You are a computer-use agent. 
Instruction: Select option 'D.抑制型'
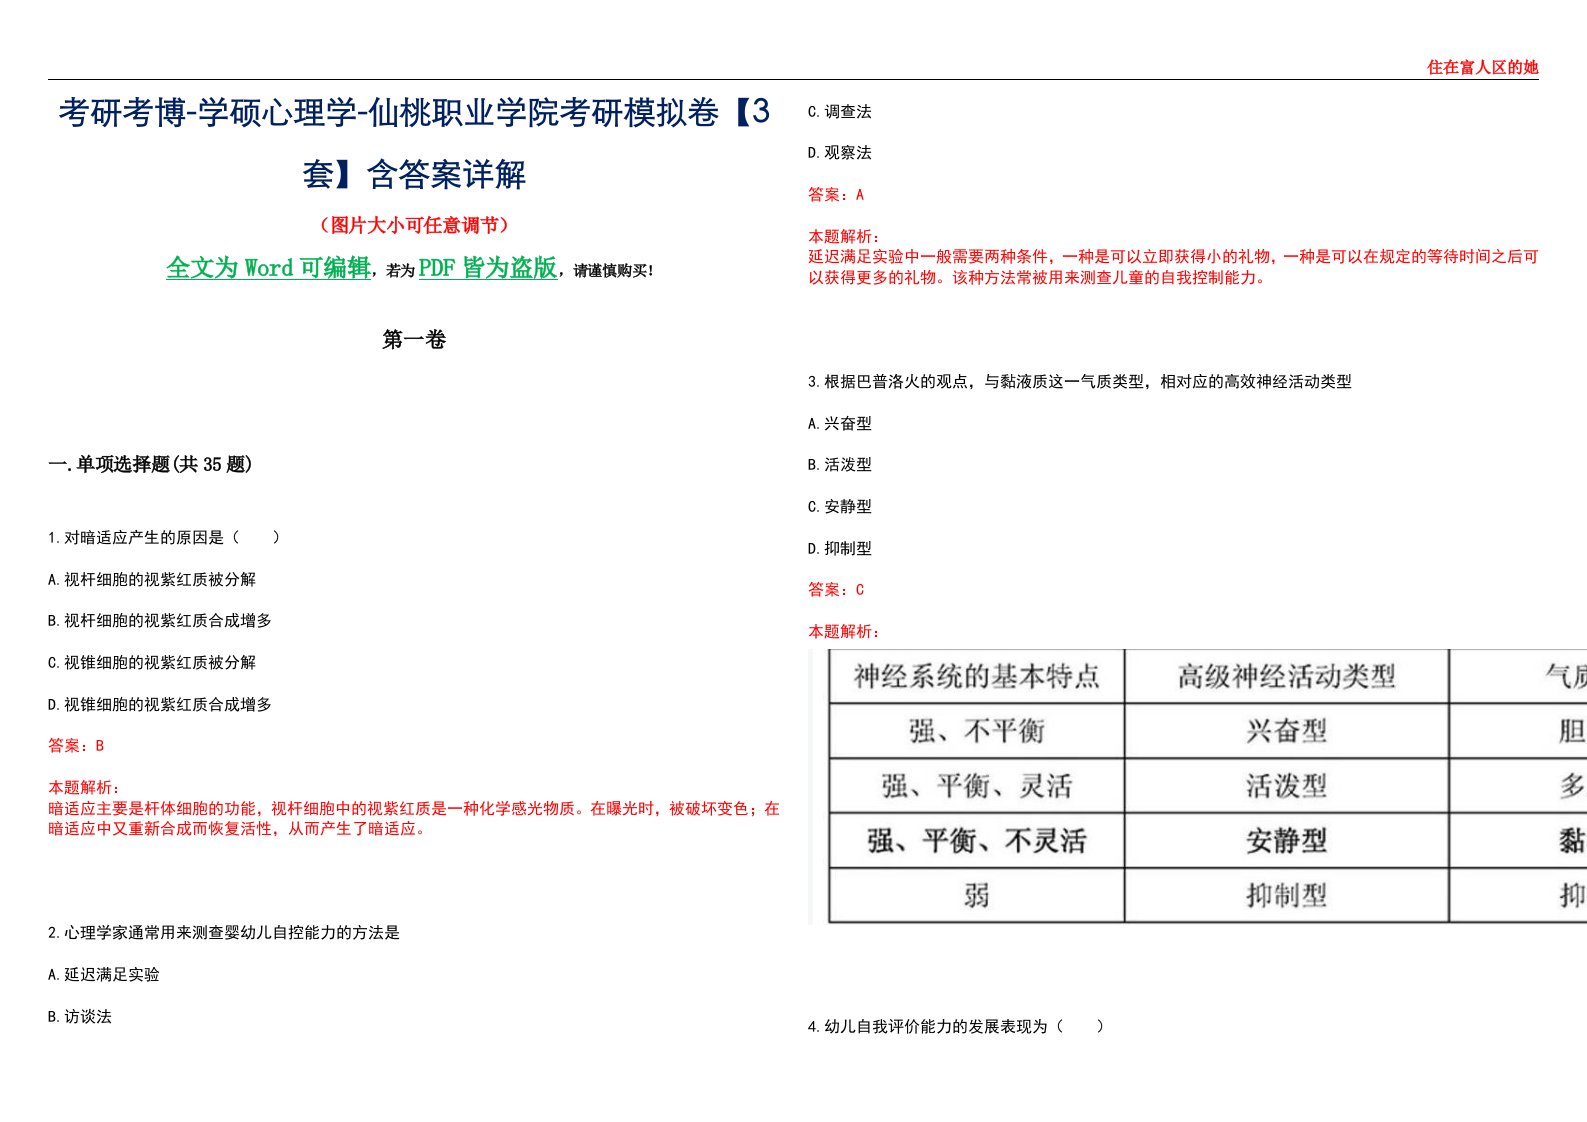coord(840,549)
